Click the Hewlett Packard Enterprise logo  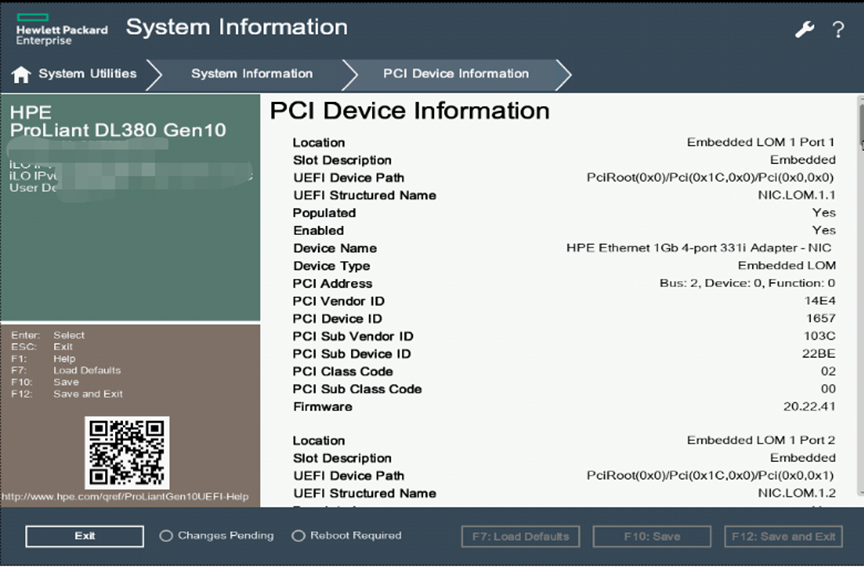click(60, 30)
